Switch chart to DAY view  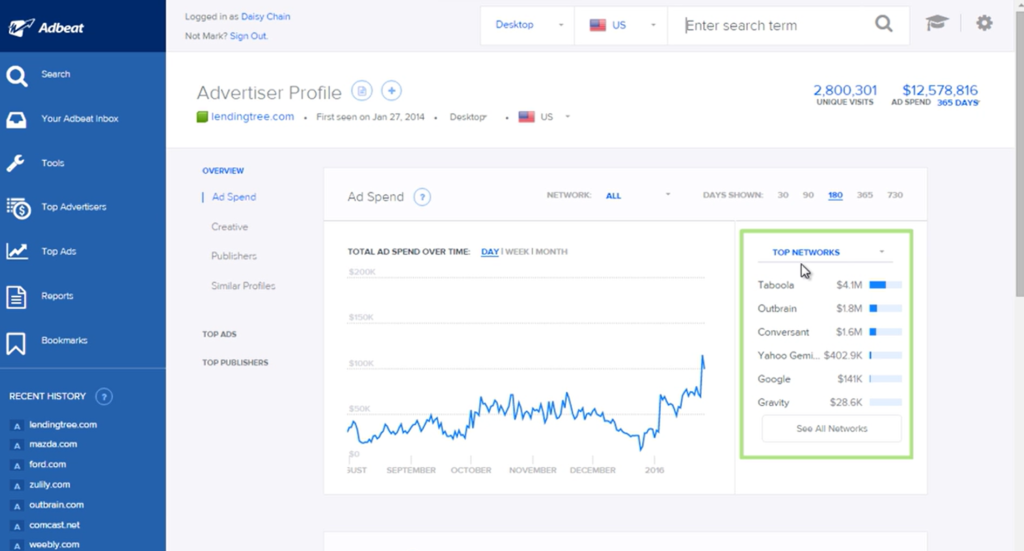(x=490, y=251)
